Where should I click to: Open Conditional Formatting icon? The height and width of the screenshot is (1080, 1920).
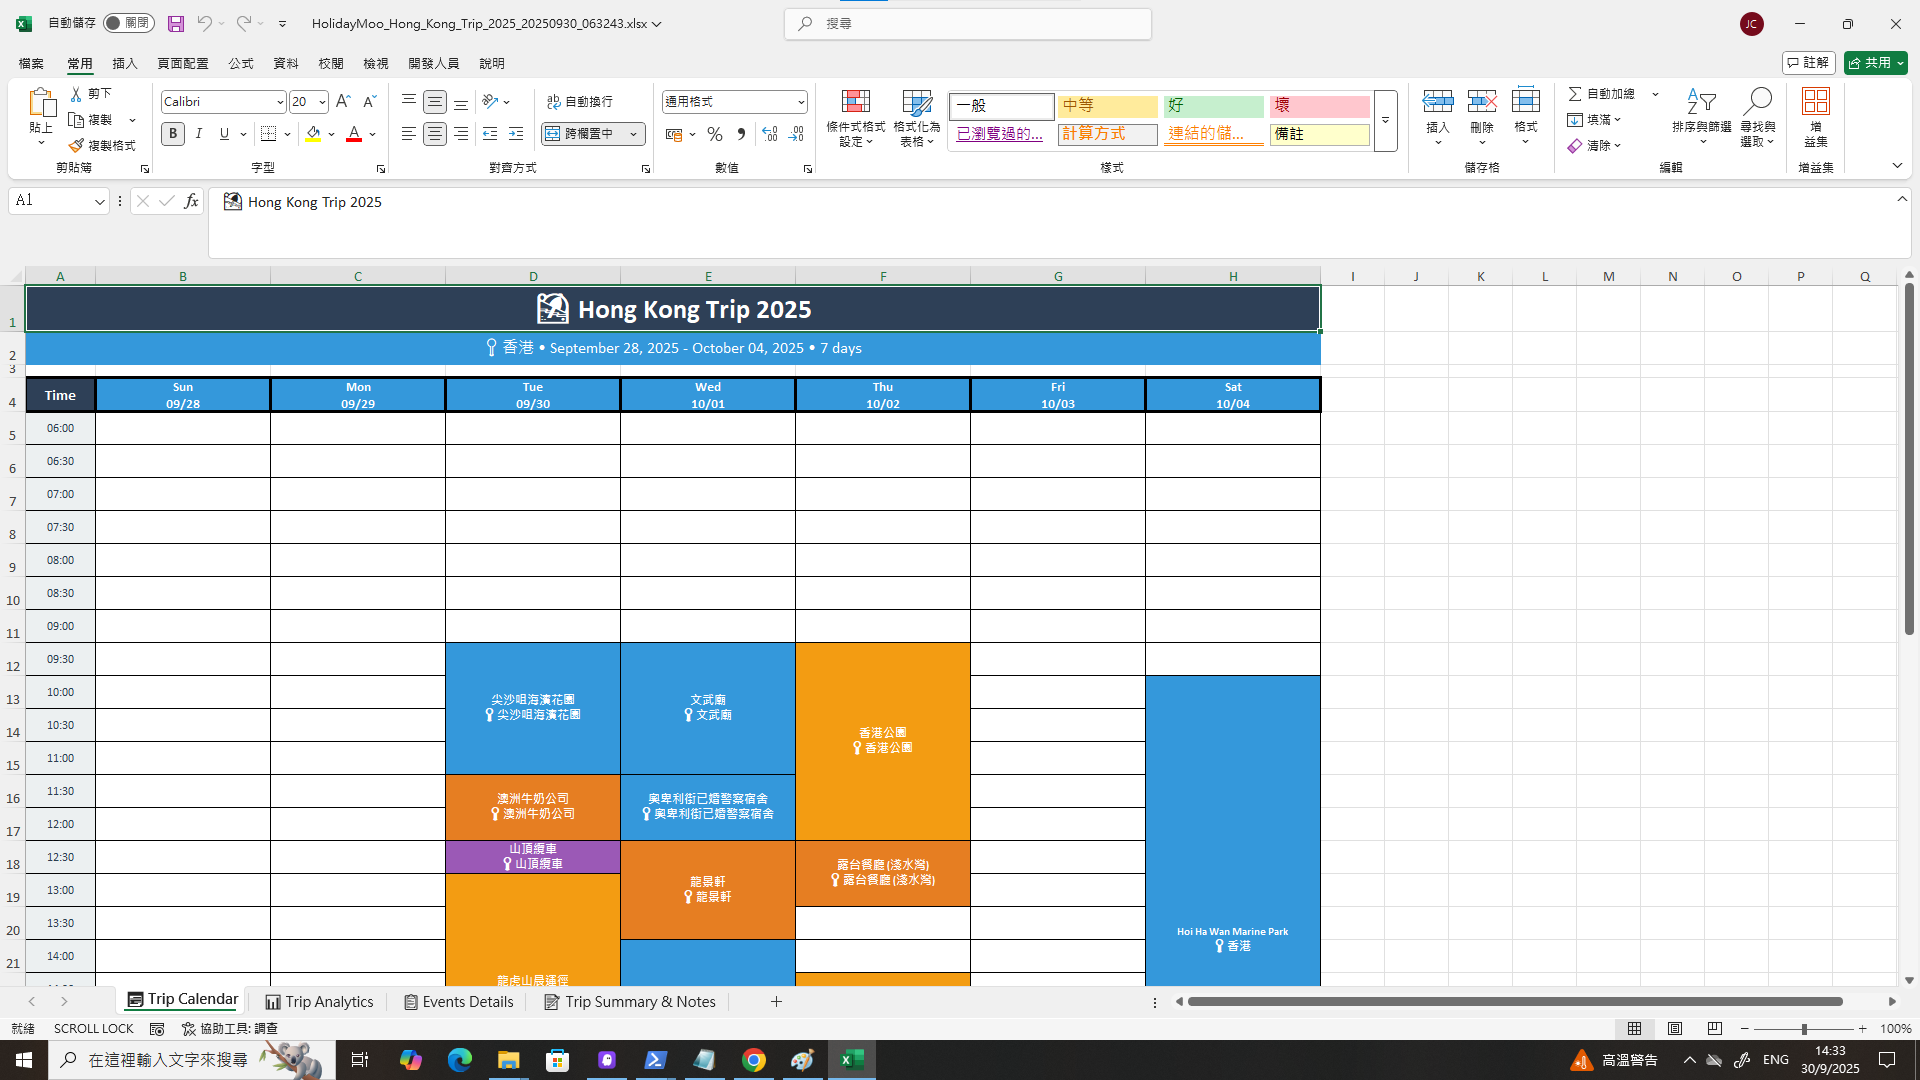(855, 102)
